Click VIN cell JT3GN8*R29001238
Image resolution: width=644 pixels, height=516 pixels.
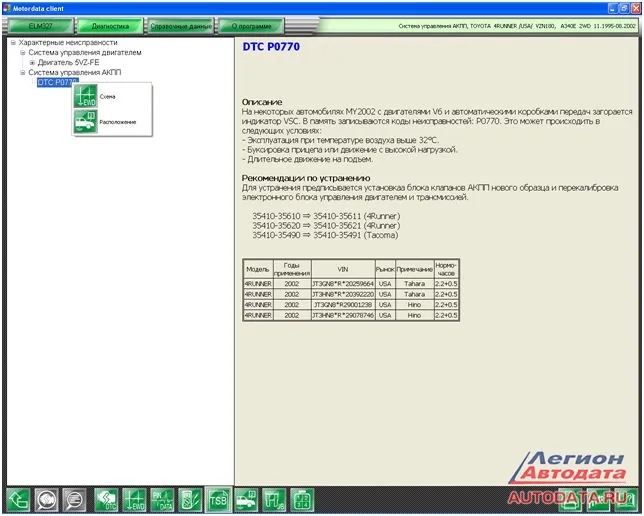tap(343, 305)
